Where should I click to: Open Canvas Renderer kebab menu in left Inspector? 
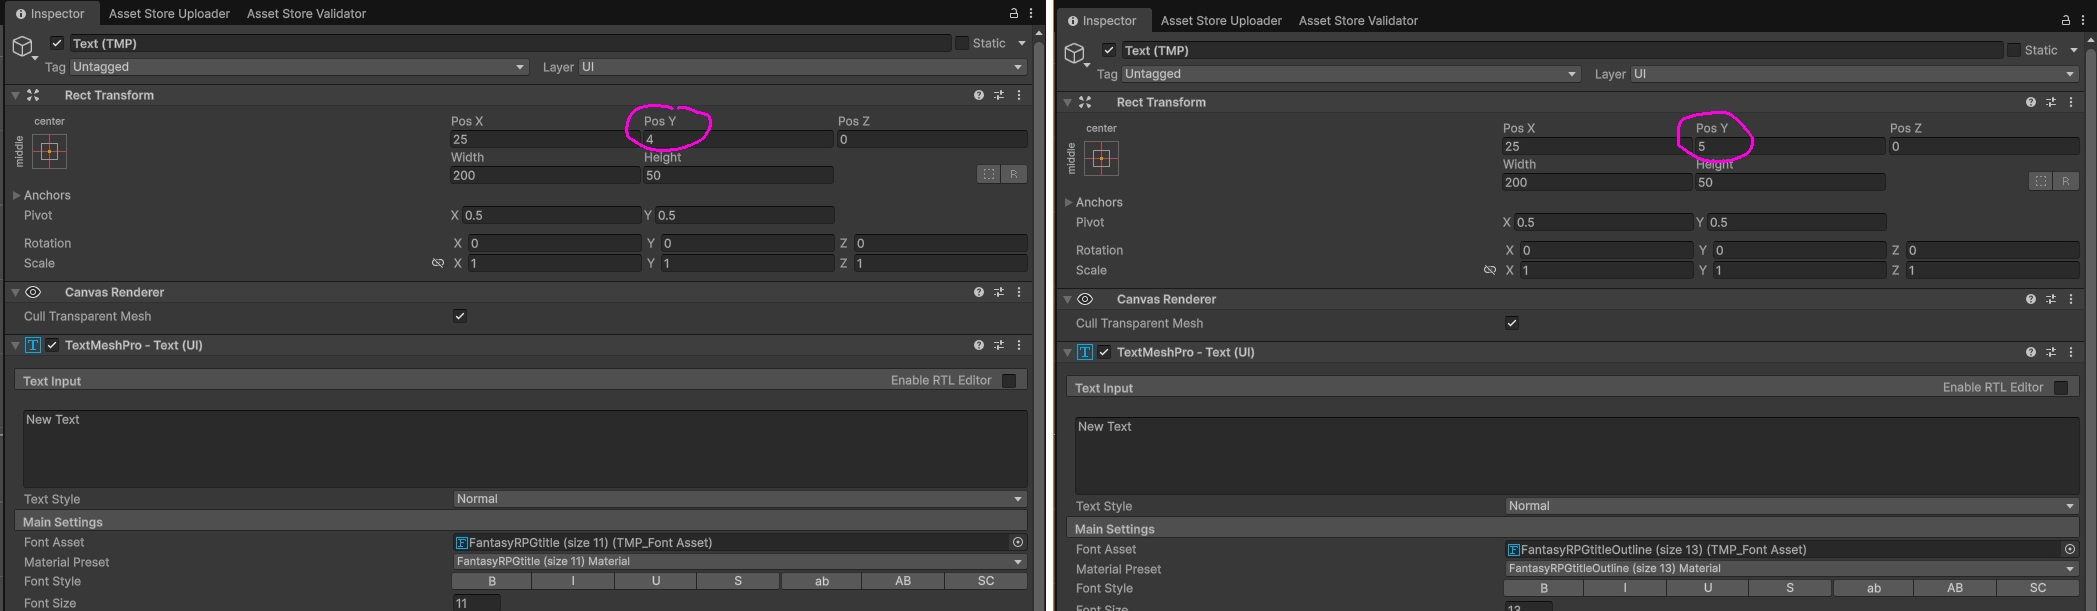tap(1018, 292)
